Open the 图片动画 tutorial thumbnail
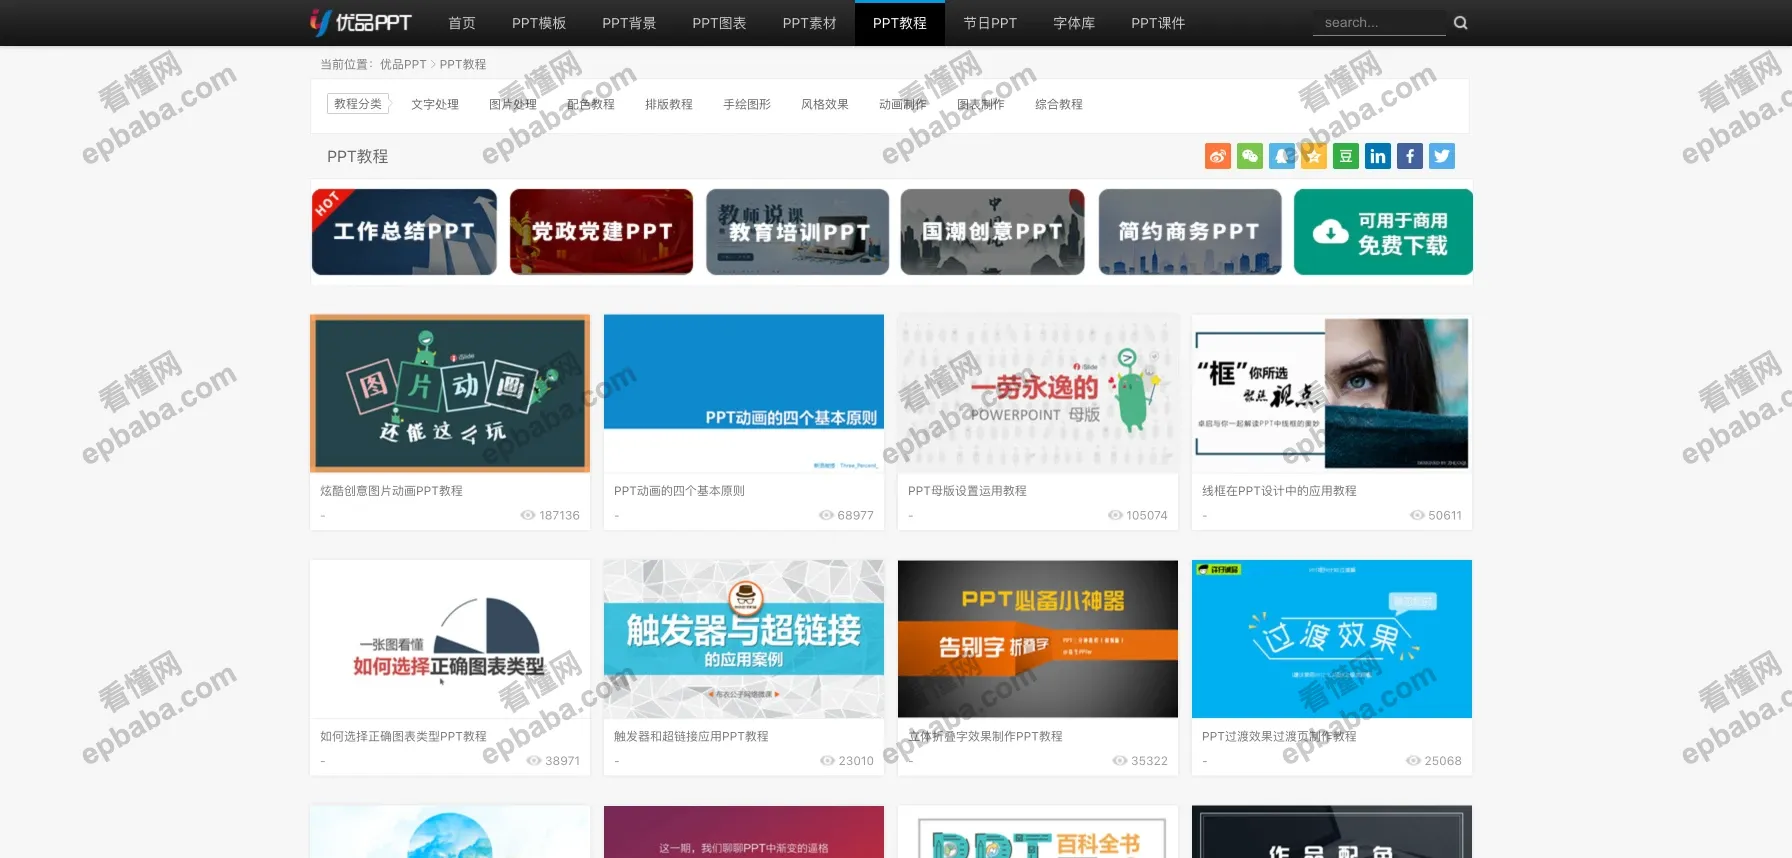This screenshot has height=858, width=1792. (x=450, y=393)
